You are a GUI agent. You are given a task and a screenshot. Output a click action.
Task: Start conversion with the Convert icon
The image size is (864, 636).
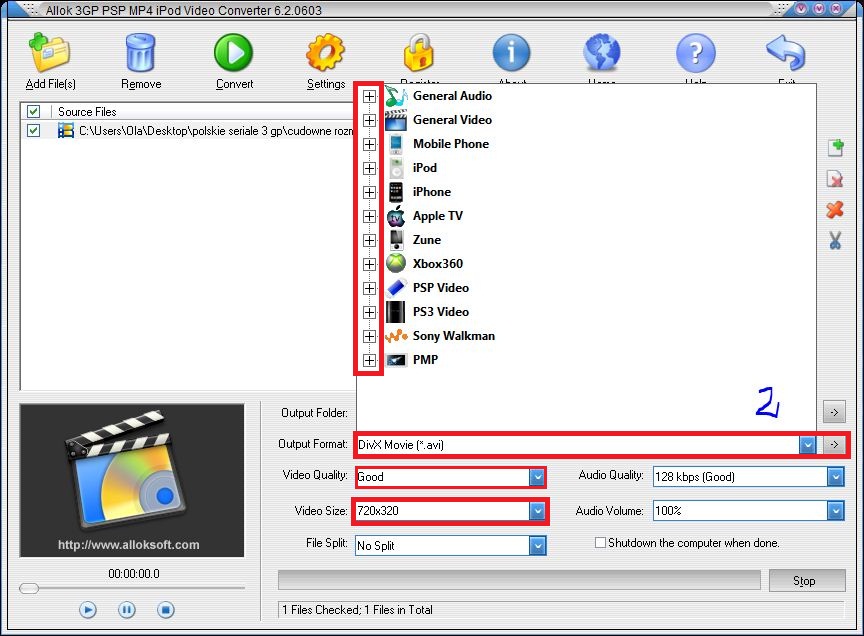coord(234,53)
